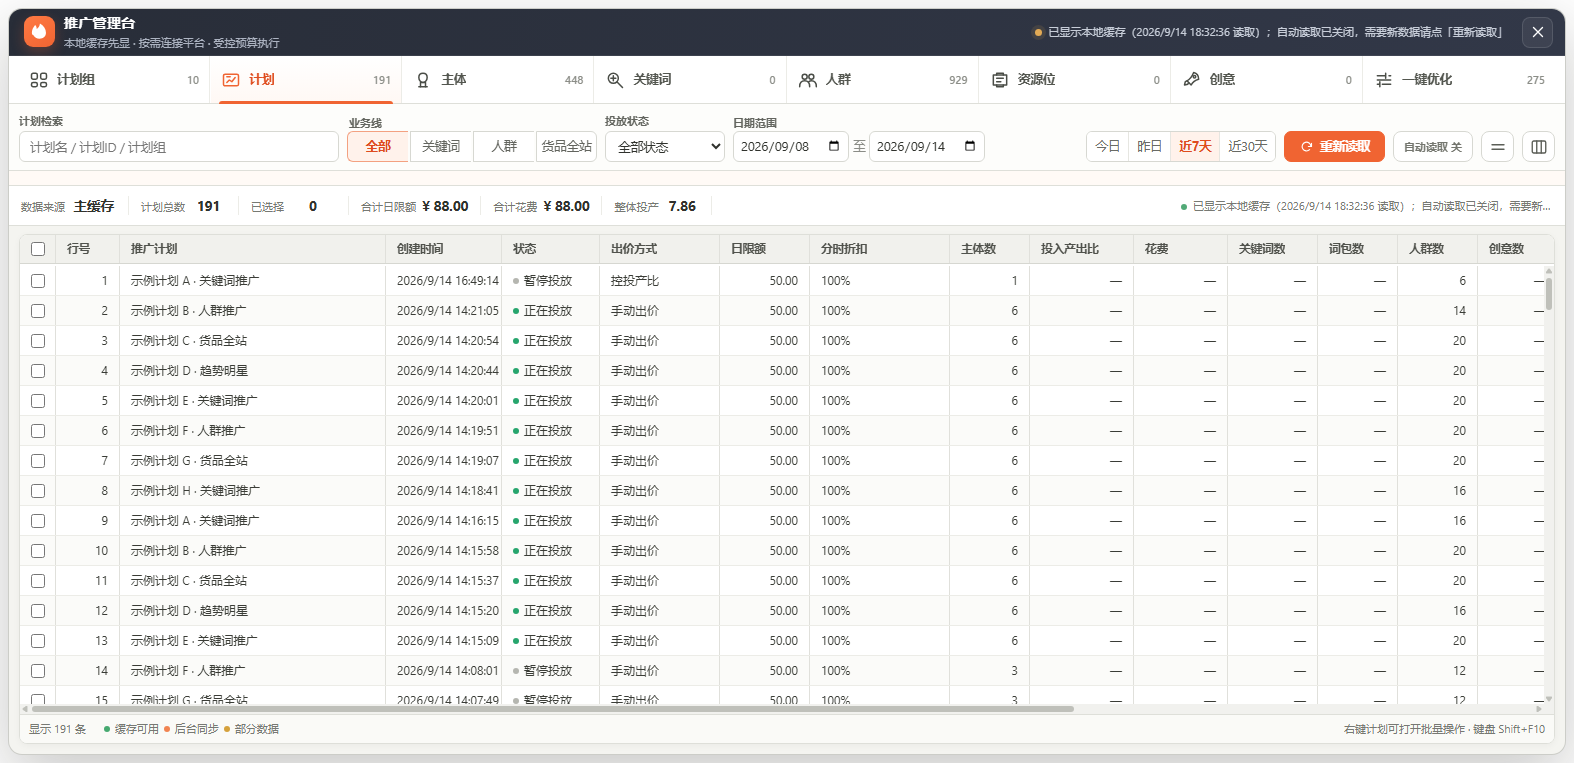1574x763 pixels.
Task: Click the 计划组 grid icon
Action: tap(39, 80)
